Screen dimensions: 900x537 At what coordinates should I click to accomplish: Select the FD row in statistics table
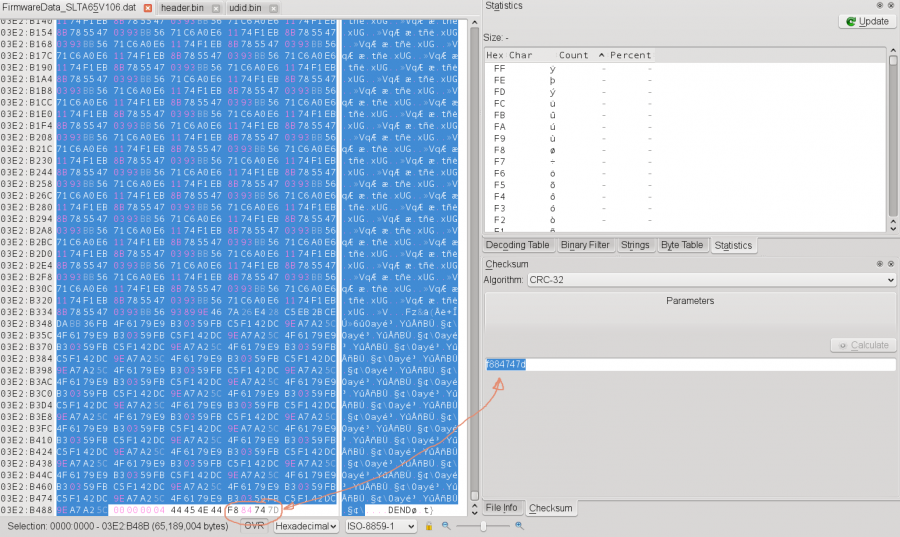(x=685, y=92)
